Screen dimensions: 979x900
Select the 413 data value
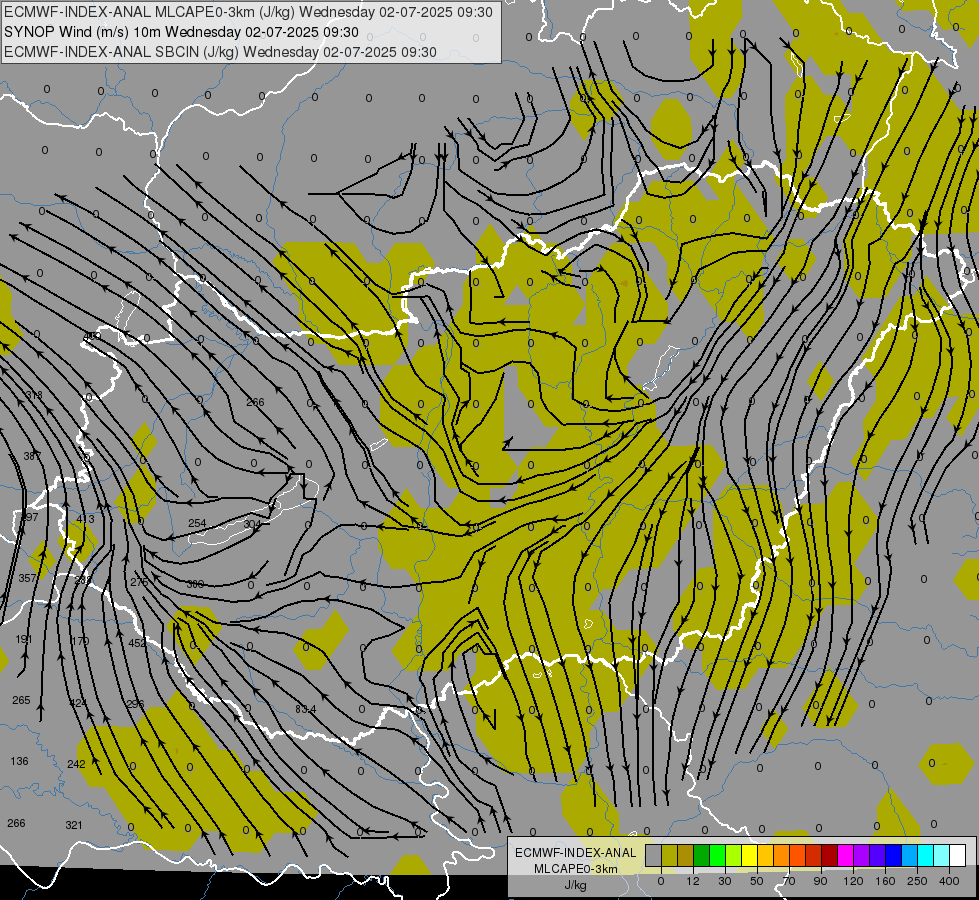86,519
